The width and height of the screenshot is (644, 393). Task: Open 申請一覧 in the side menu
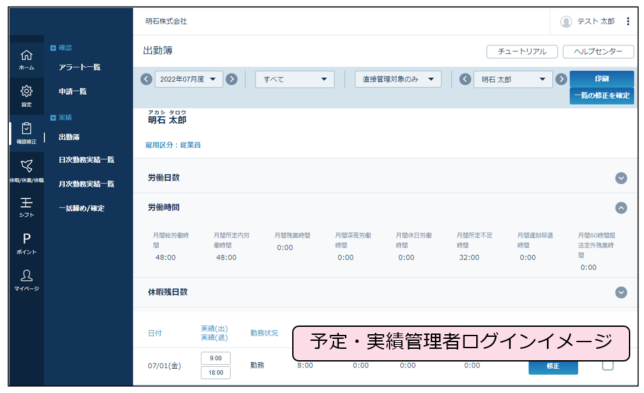[72, 91]
